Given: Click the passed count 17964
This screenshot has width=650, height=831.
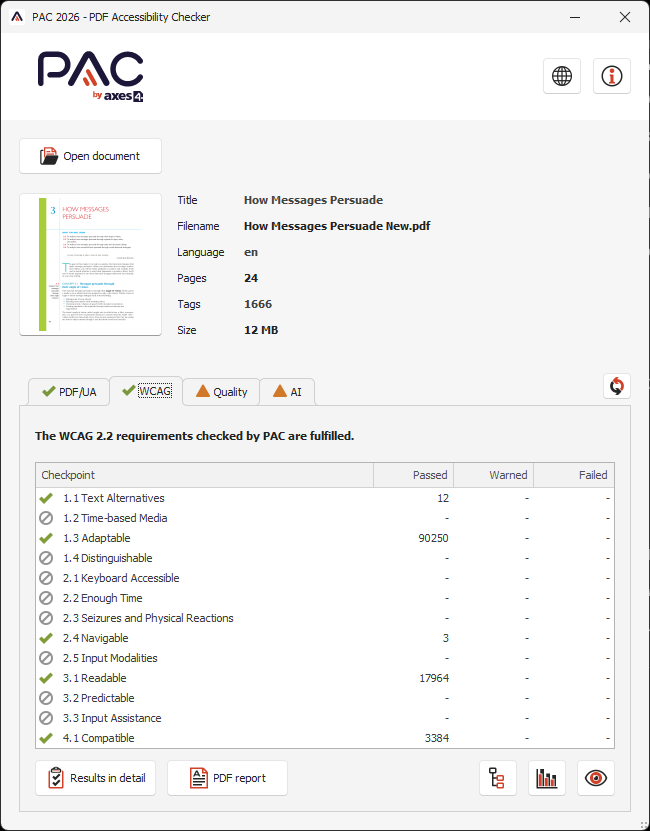Looking at the screenshot, I should (x=434, y=678).
